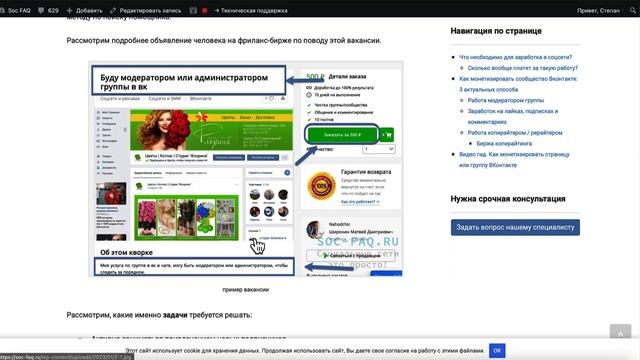The width and height of the screenshot is (640, 360).
Task: Accept cookies with the OK button
Action: [x=497, y=350]
